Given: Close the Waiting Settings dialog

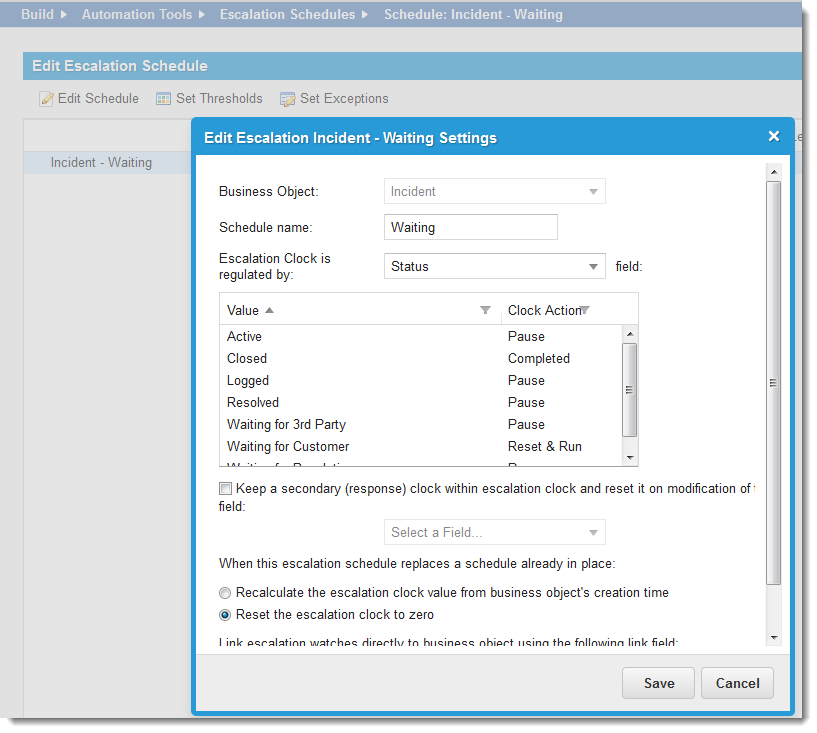Looking at the screenshot, I should (x=773, y=137).
